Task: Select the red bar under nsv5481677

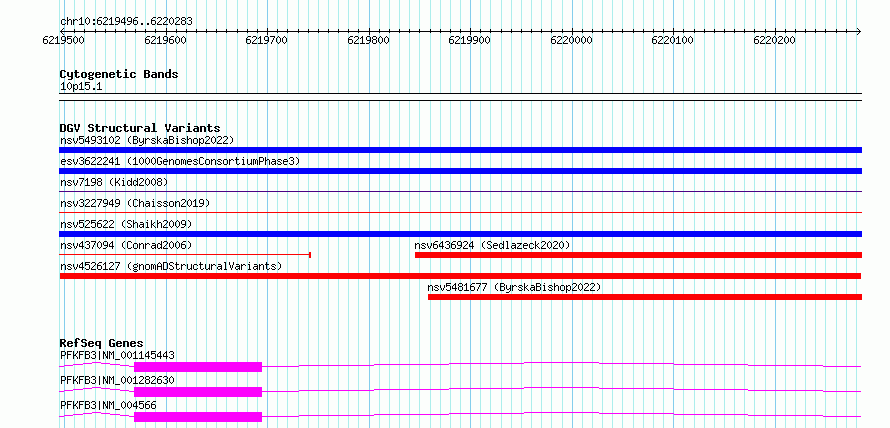Action: click(x=645, y=297)
